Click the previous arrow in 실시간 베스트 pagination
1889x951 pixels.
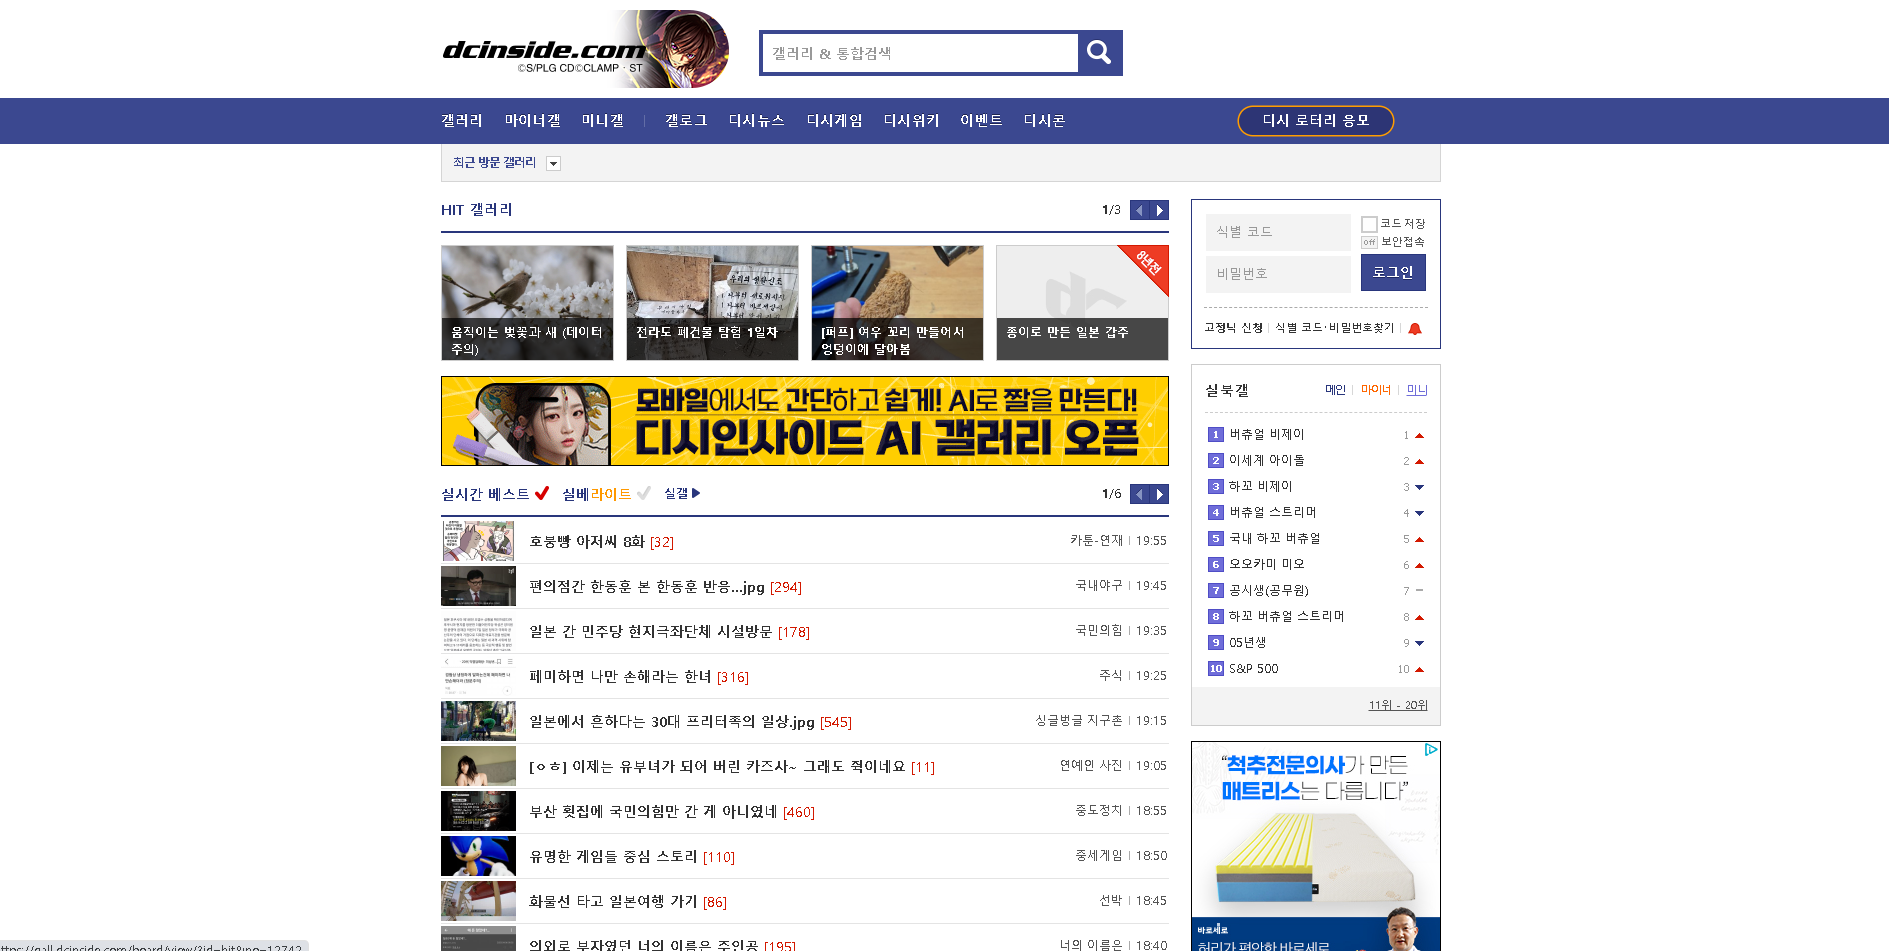coord(1139,494)
